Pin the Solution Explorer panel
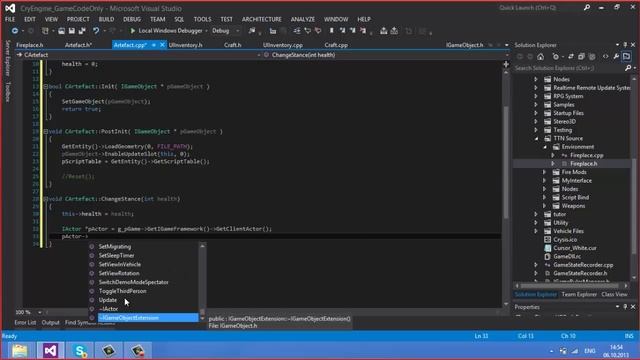Viewport: 640px width, 360px height. click(x=625, y=45)
